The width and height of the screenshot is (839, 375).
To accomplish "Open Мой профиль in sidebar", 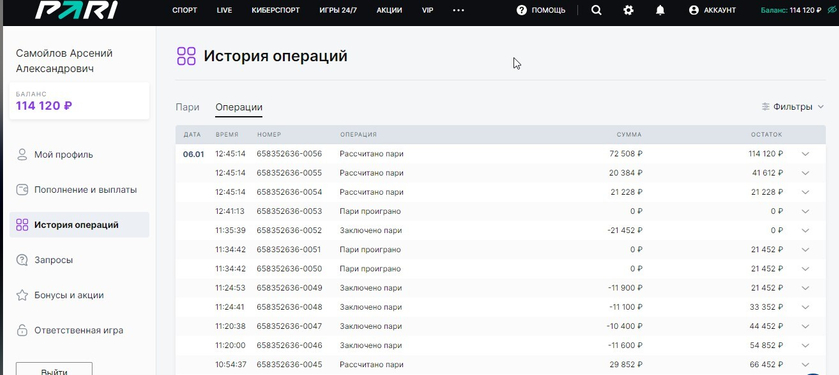I will pyautogui.click(x=64, y=155).
